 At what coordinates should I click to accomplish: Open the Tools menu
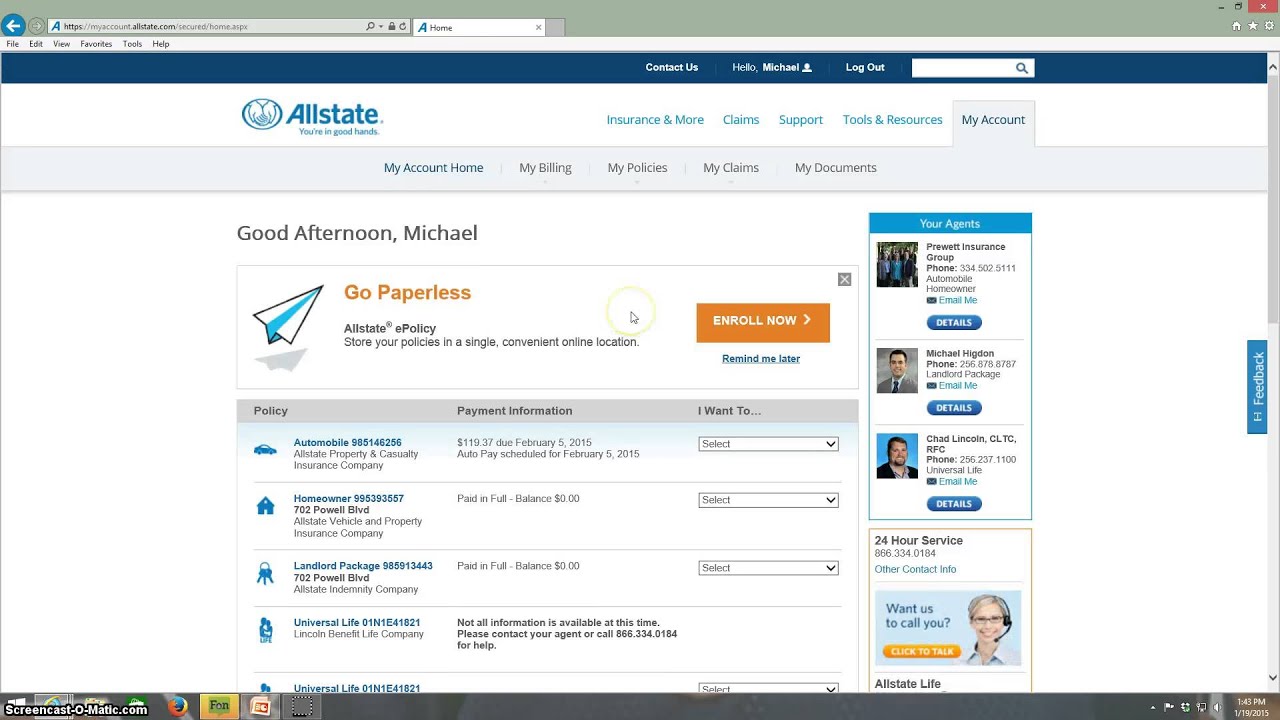pyautogui.click(x=132, y=44)
